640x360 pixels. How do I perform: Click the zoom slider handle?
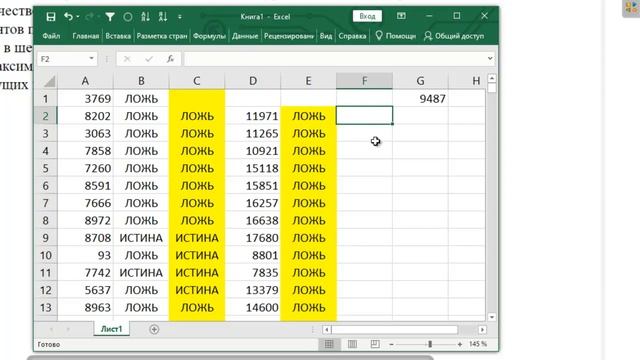pos(430,344)
